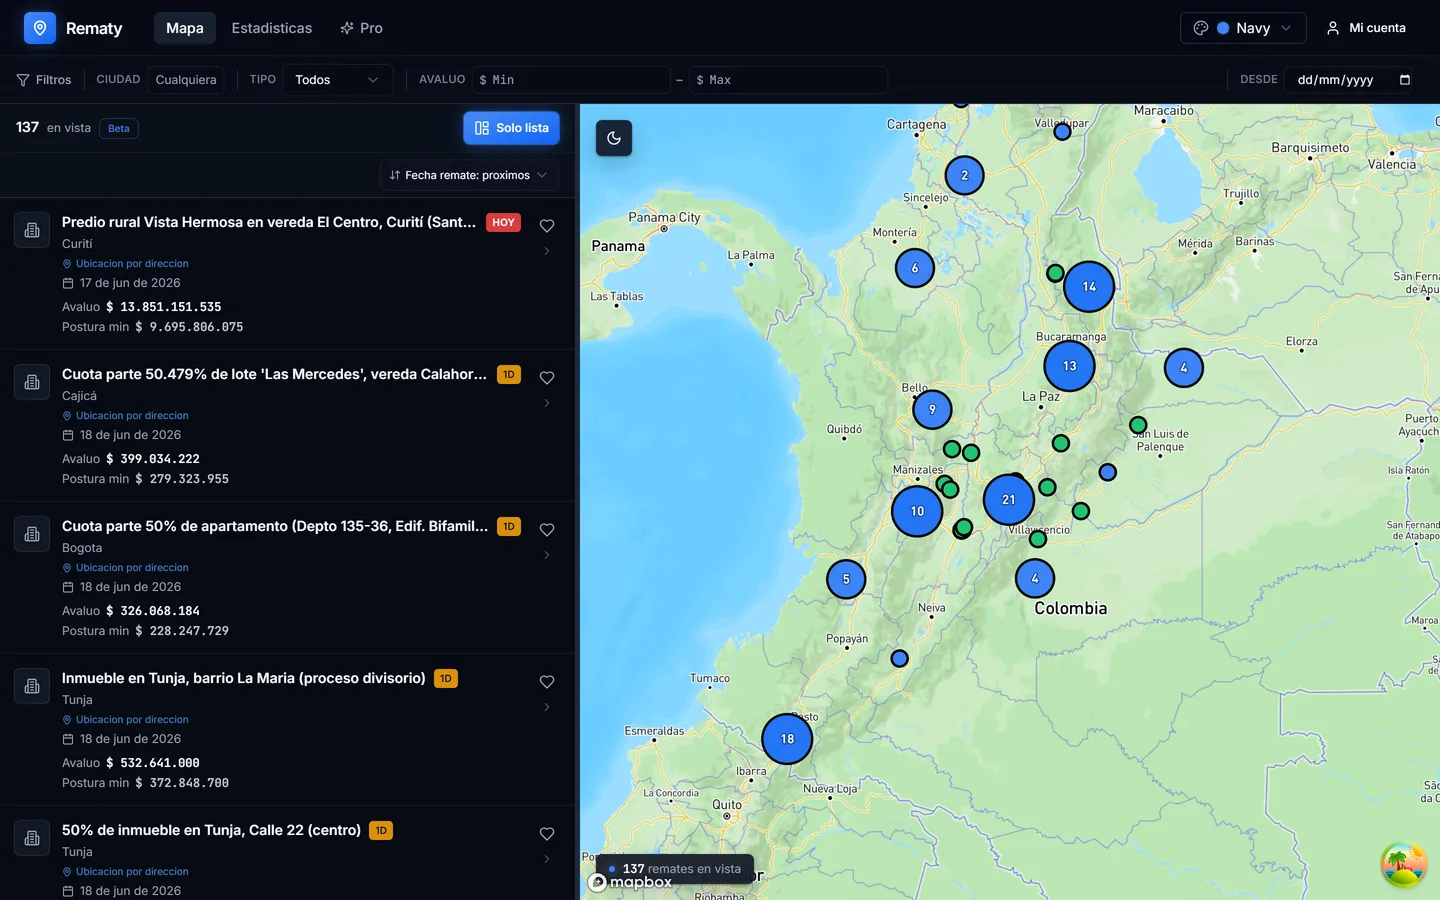Expand the Las Mercedes listing chevron
The height and width of the screenshot is (900, 1440).
pyautogui.click(x=547, y=403)
